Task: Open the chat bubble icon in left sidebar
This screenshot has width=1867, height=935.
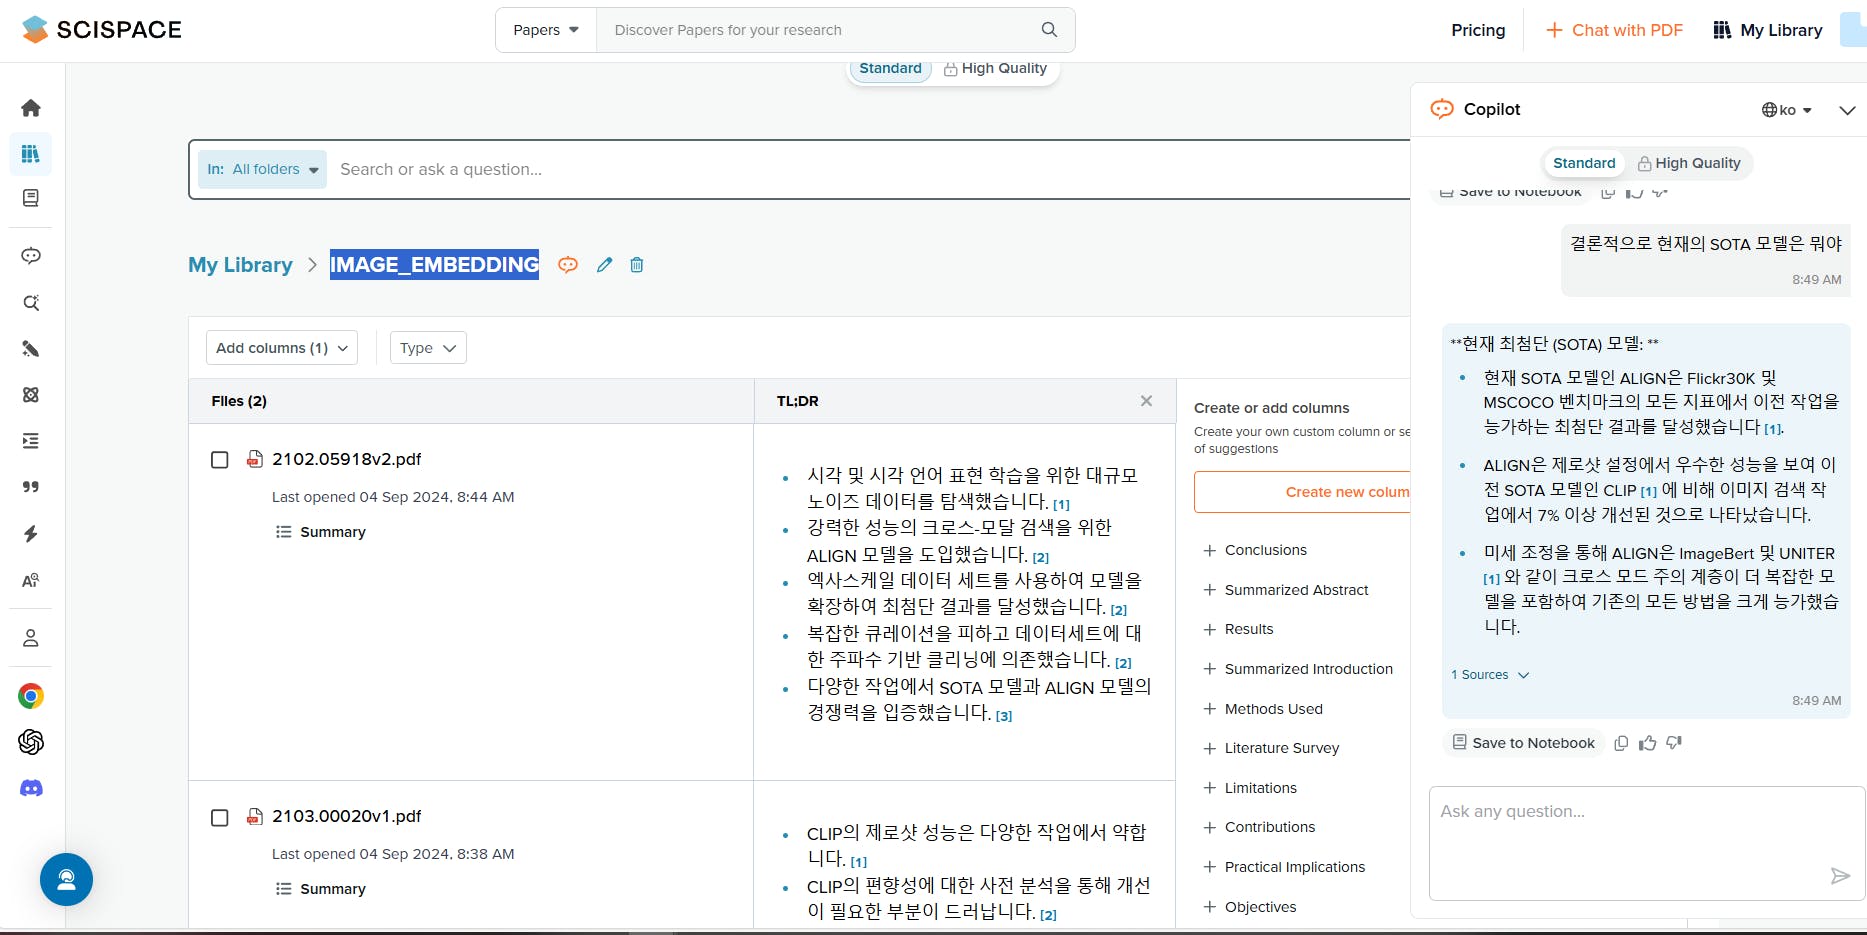Action: (x=31, y=256)
